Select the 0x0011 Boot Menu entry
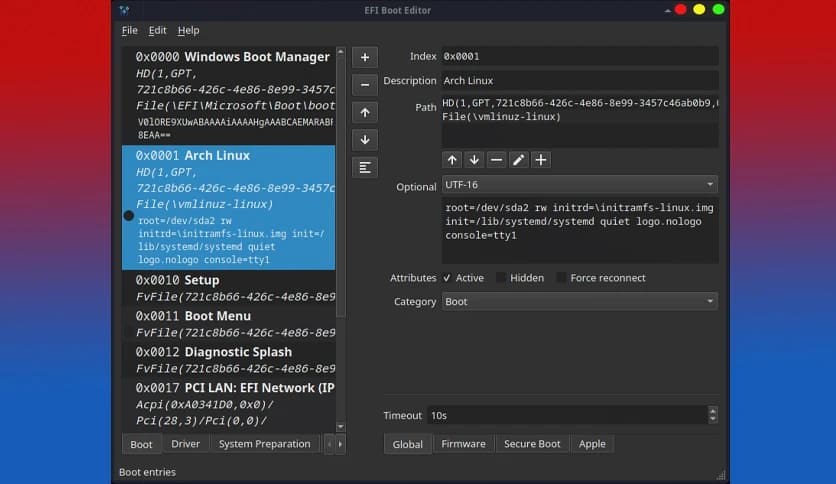The image size is (836, 484). click(229, 324)
